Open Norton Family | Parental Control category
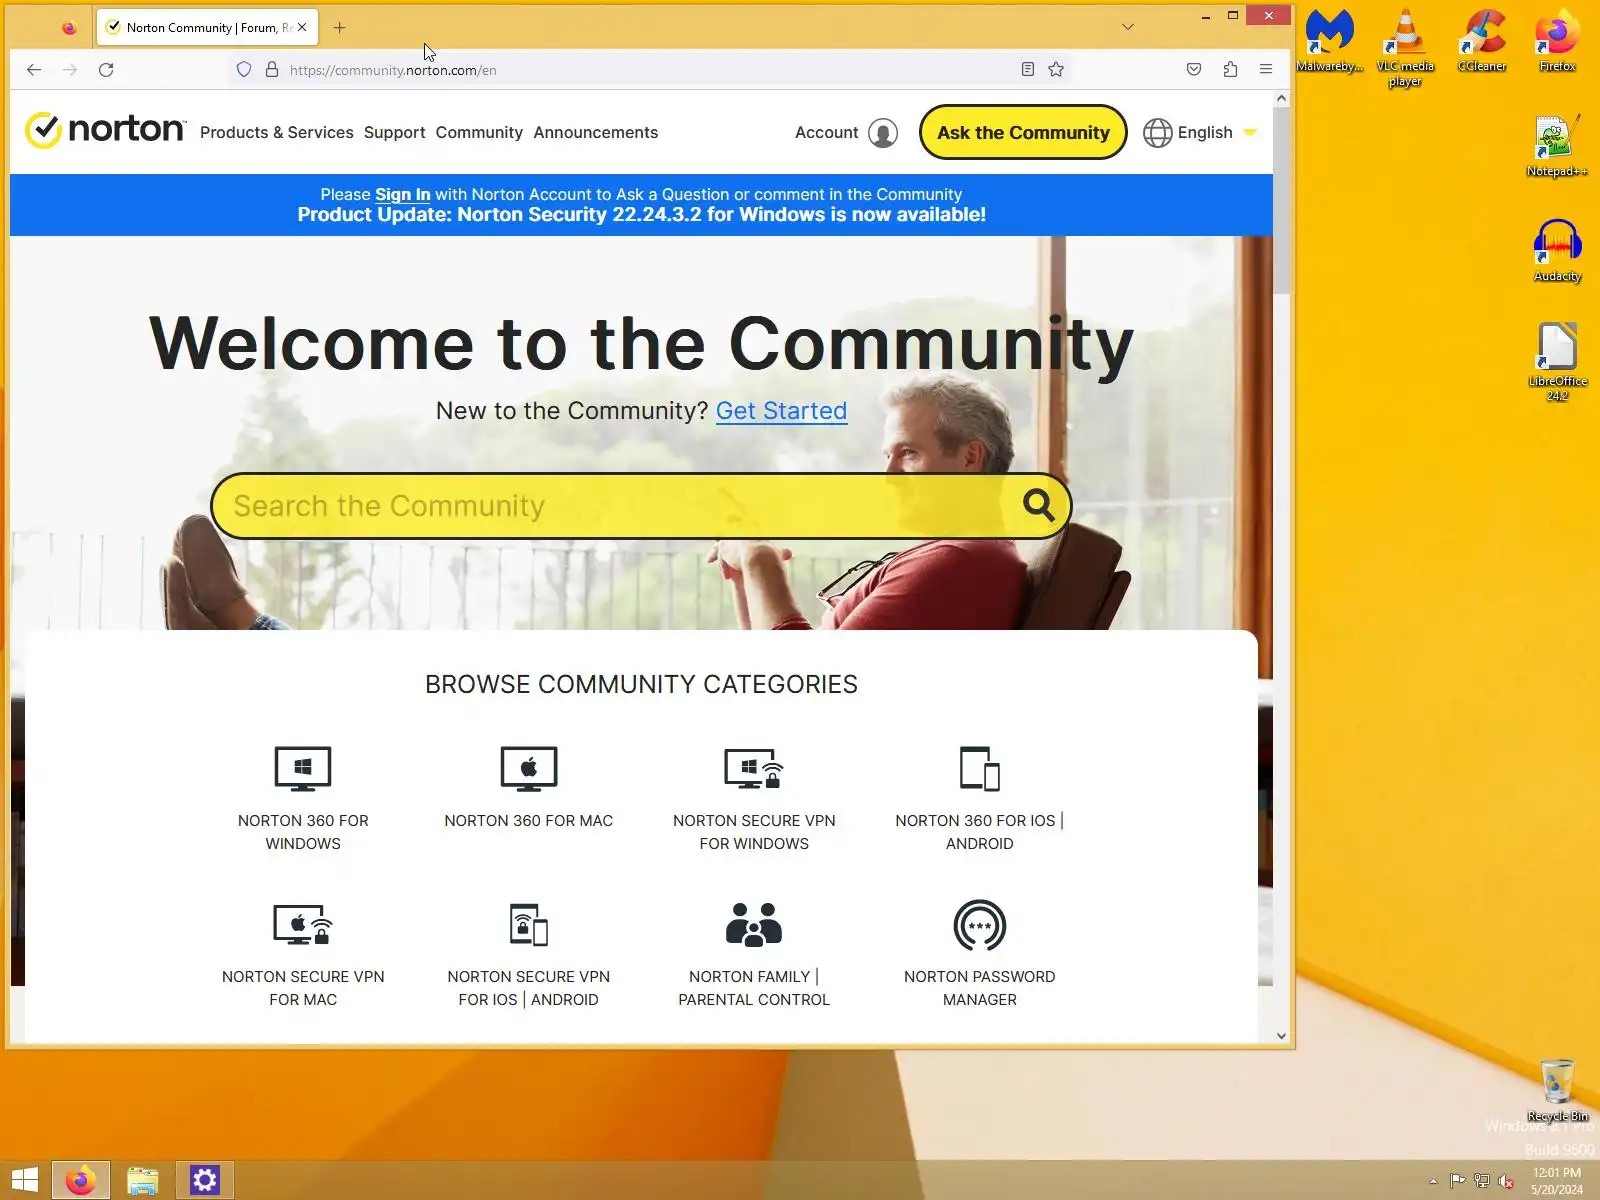This screenshot has width=1600, height=1200. tap(754, 955)
